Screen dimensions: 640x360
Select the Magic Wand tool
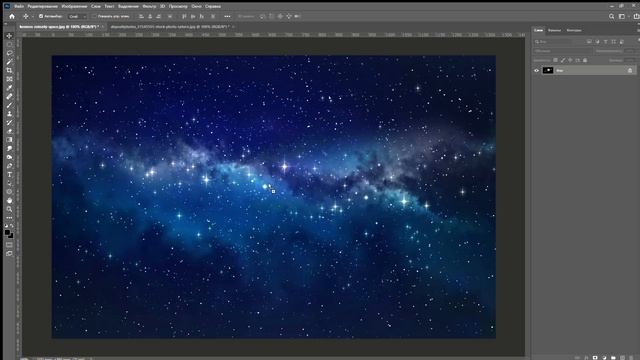9,62
